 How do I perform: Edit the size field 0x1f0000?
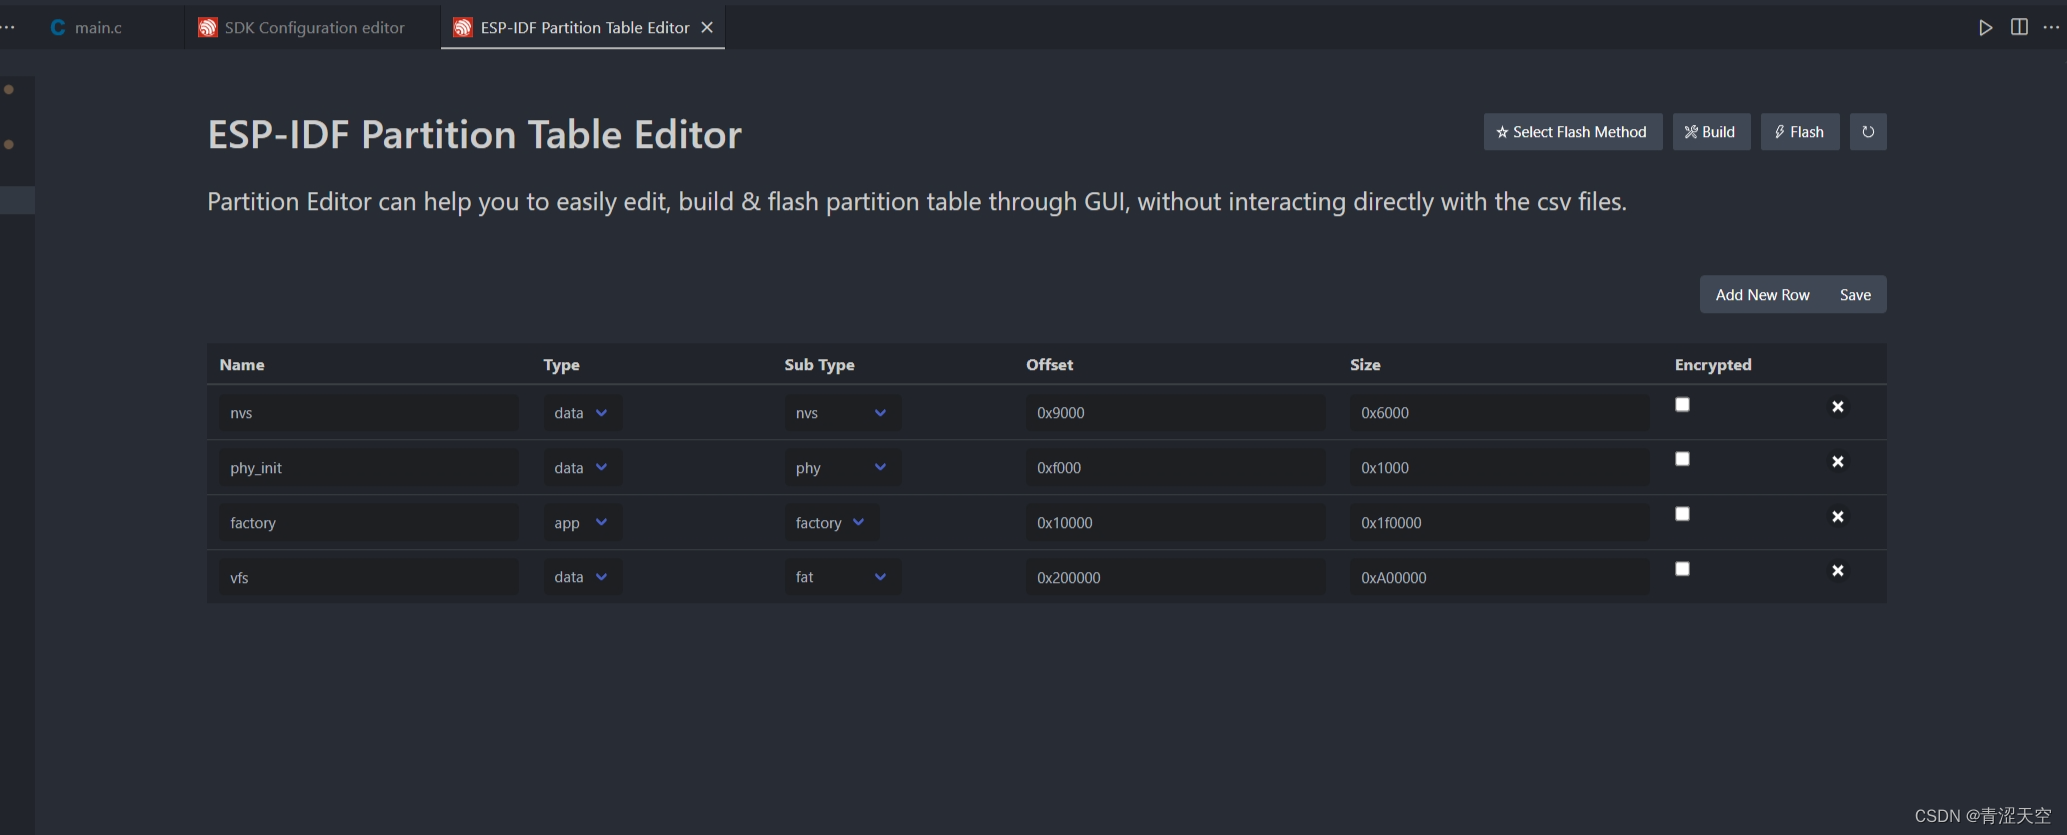click(1499, 523)
